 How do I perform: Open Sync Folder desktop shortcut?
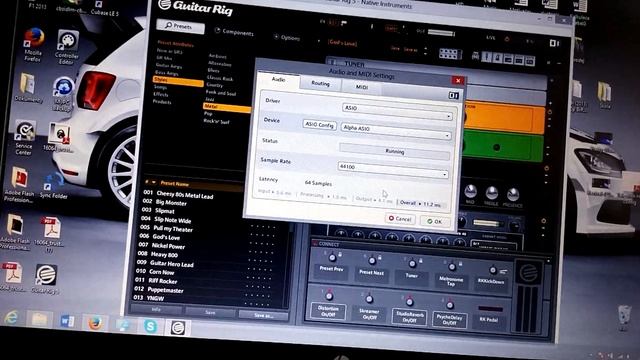pyautogui.click(x=53, y=186)
